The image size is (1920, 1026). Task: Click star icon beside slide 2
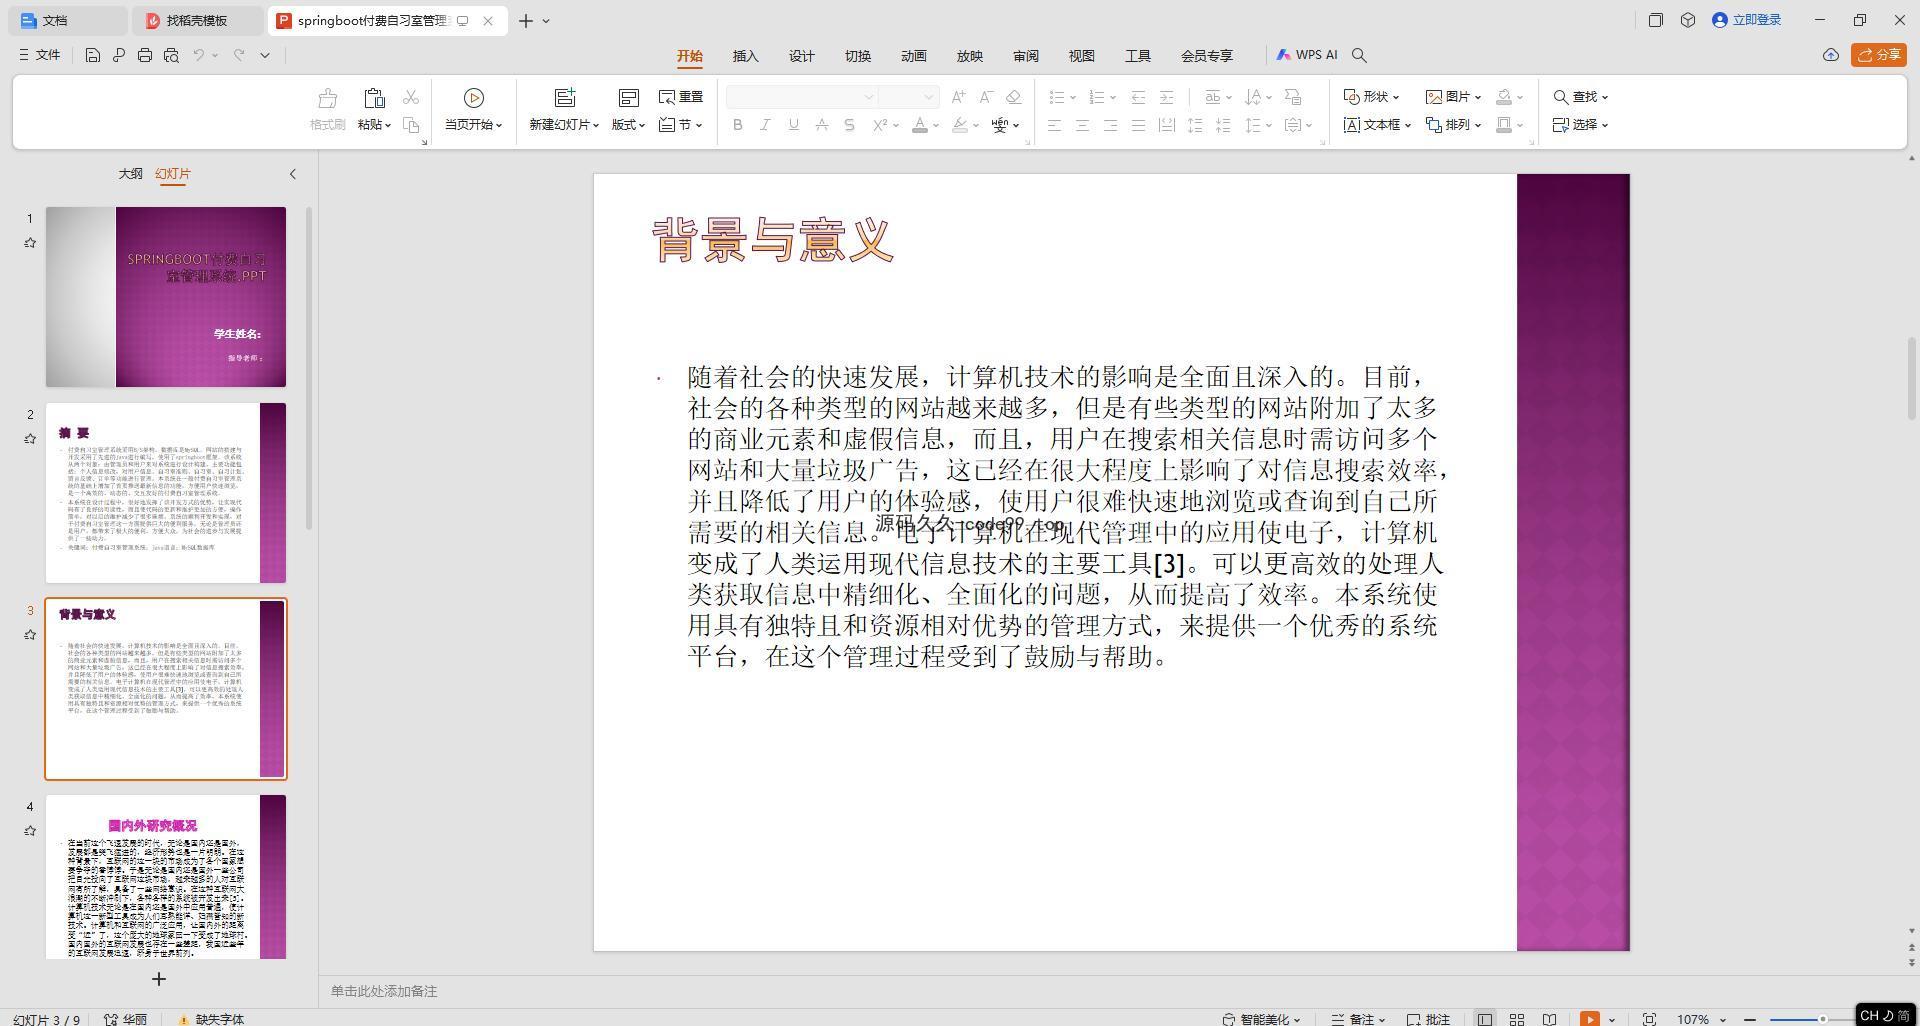pyautogui.click(x=30, y=439)
